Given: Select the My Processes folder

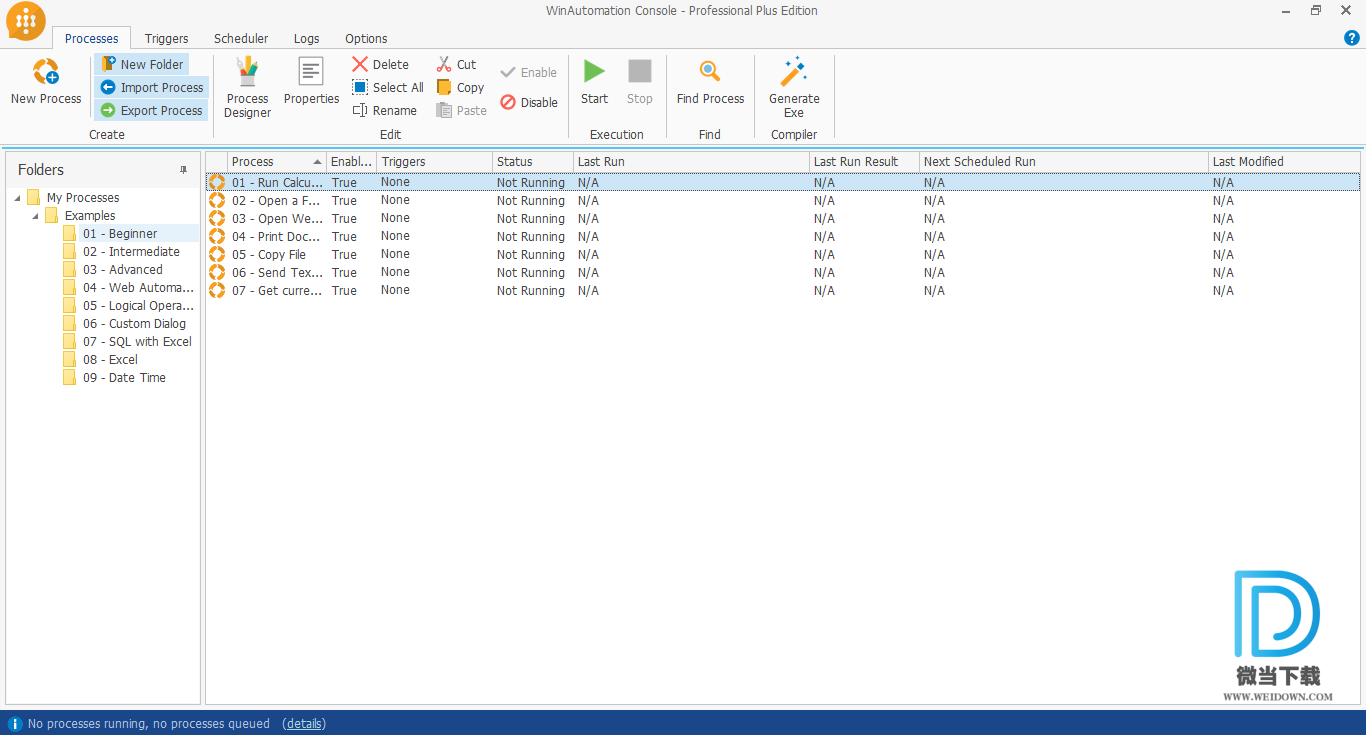Looking at the screenshot, I should tap(83, 198).
